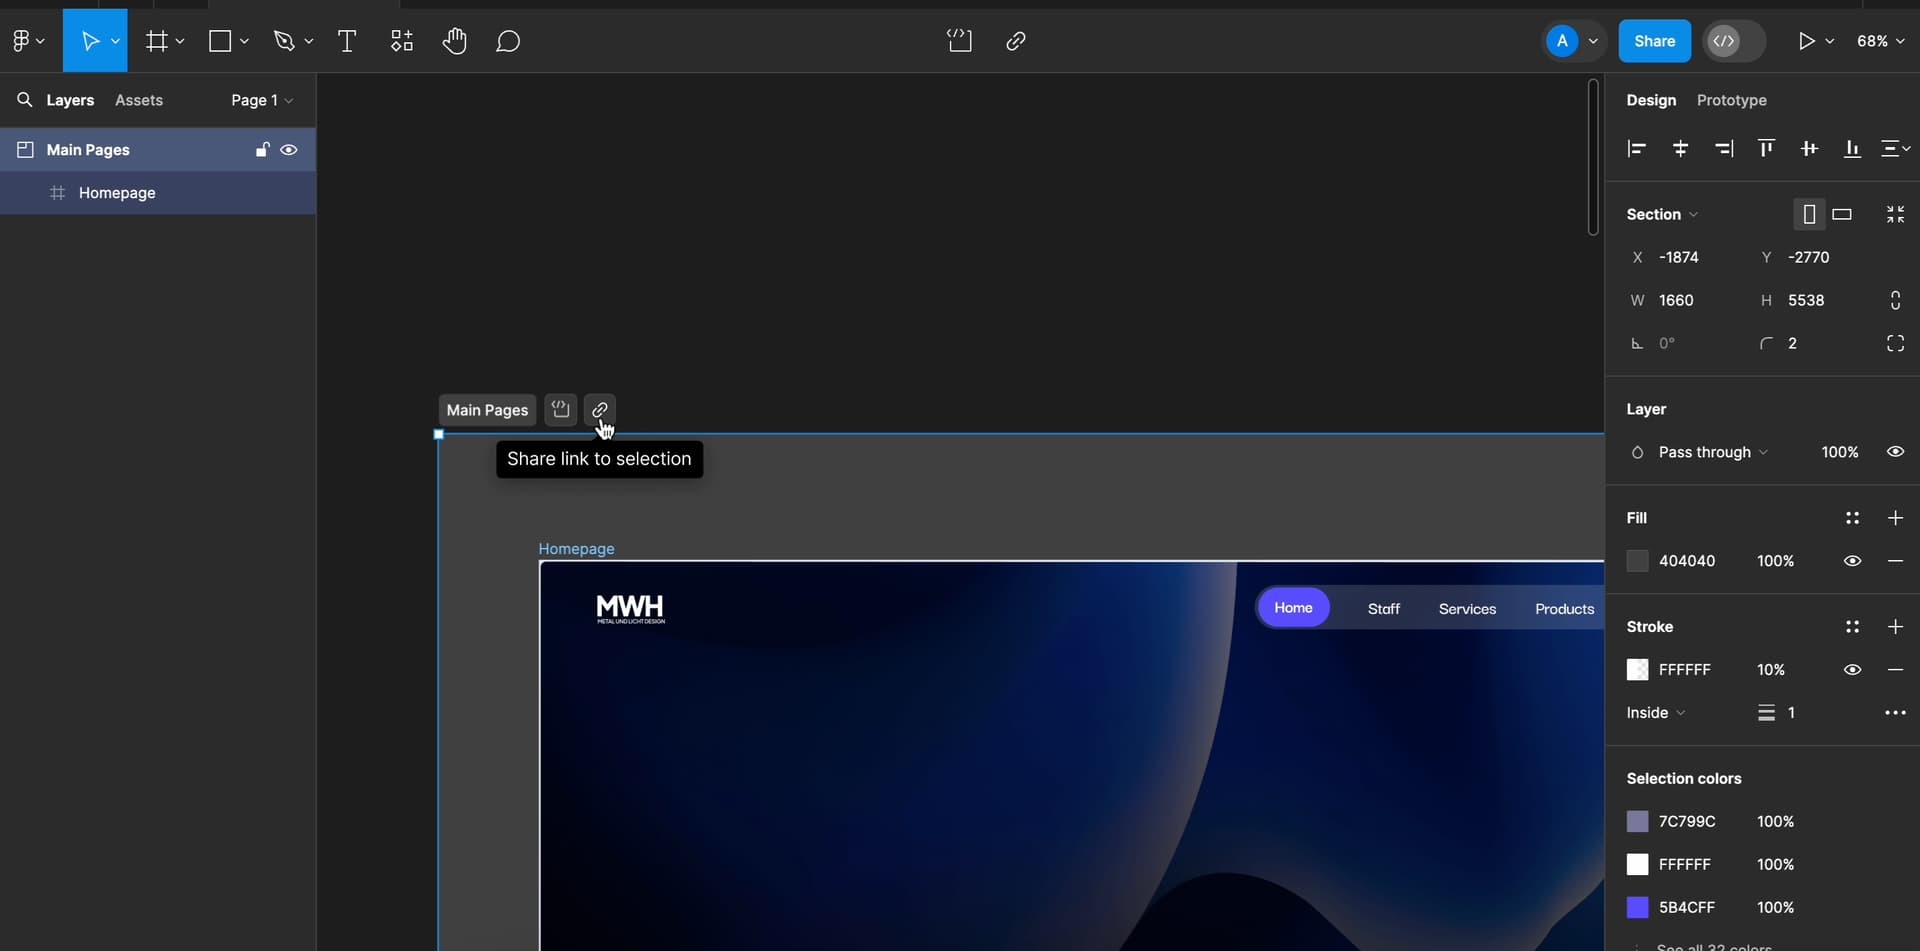The image size is (1920, 951).
Task: Open present options dropdown arrow
Action: (1829, 41)
